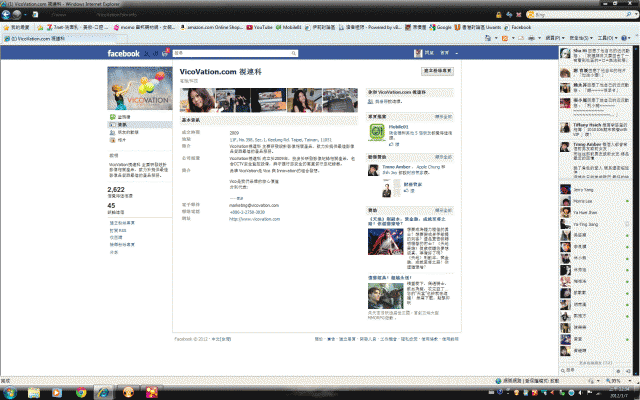Open the Keelung Rd. Taipei address link
This screenshot has width=640, height=400.
click(280, 140)
